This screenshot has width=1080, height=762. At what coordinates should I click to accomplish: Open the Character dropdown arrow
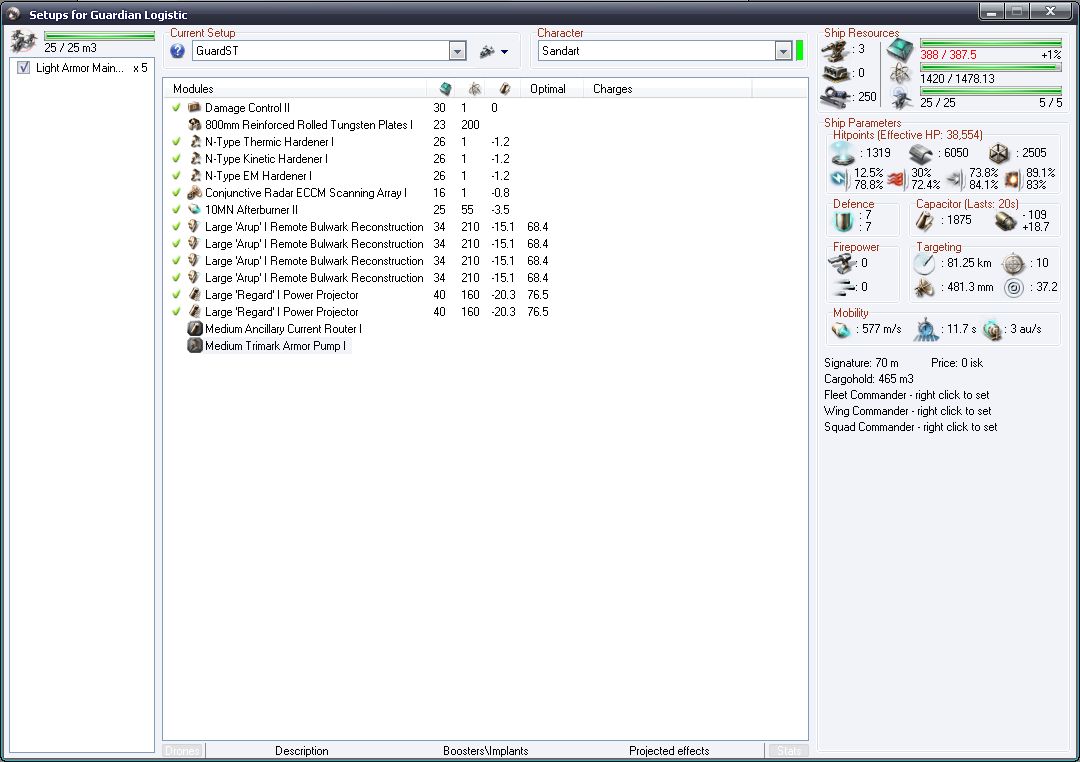783,51
